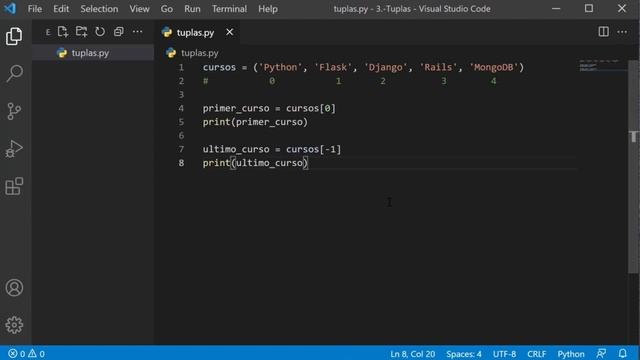Show notifications bell in status bar
640x360 pixels.
tap(622, 353)
